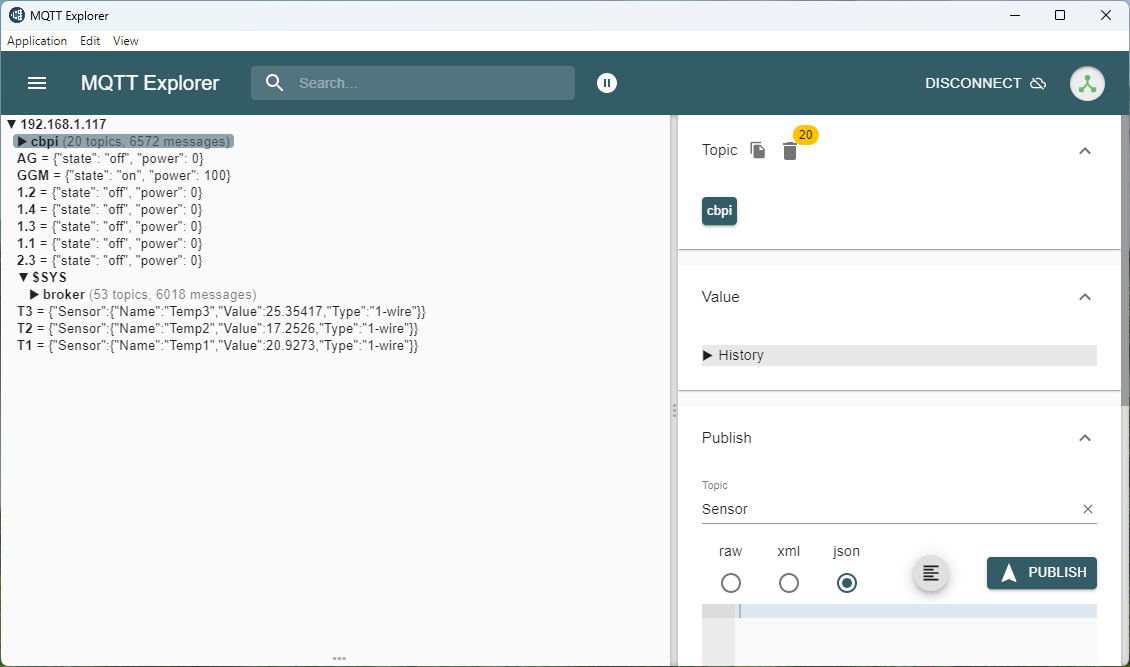Open the View menu
Image resolution: width=1130 pixels, height=667 pixels.
(126, 41)
